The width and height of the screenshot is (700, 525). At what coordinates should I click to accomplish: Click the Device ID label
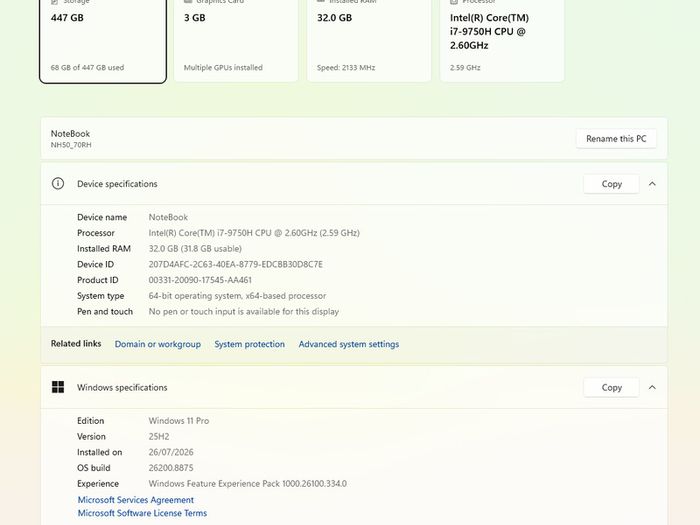(95, 264)
